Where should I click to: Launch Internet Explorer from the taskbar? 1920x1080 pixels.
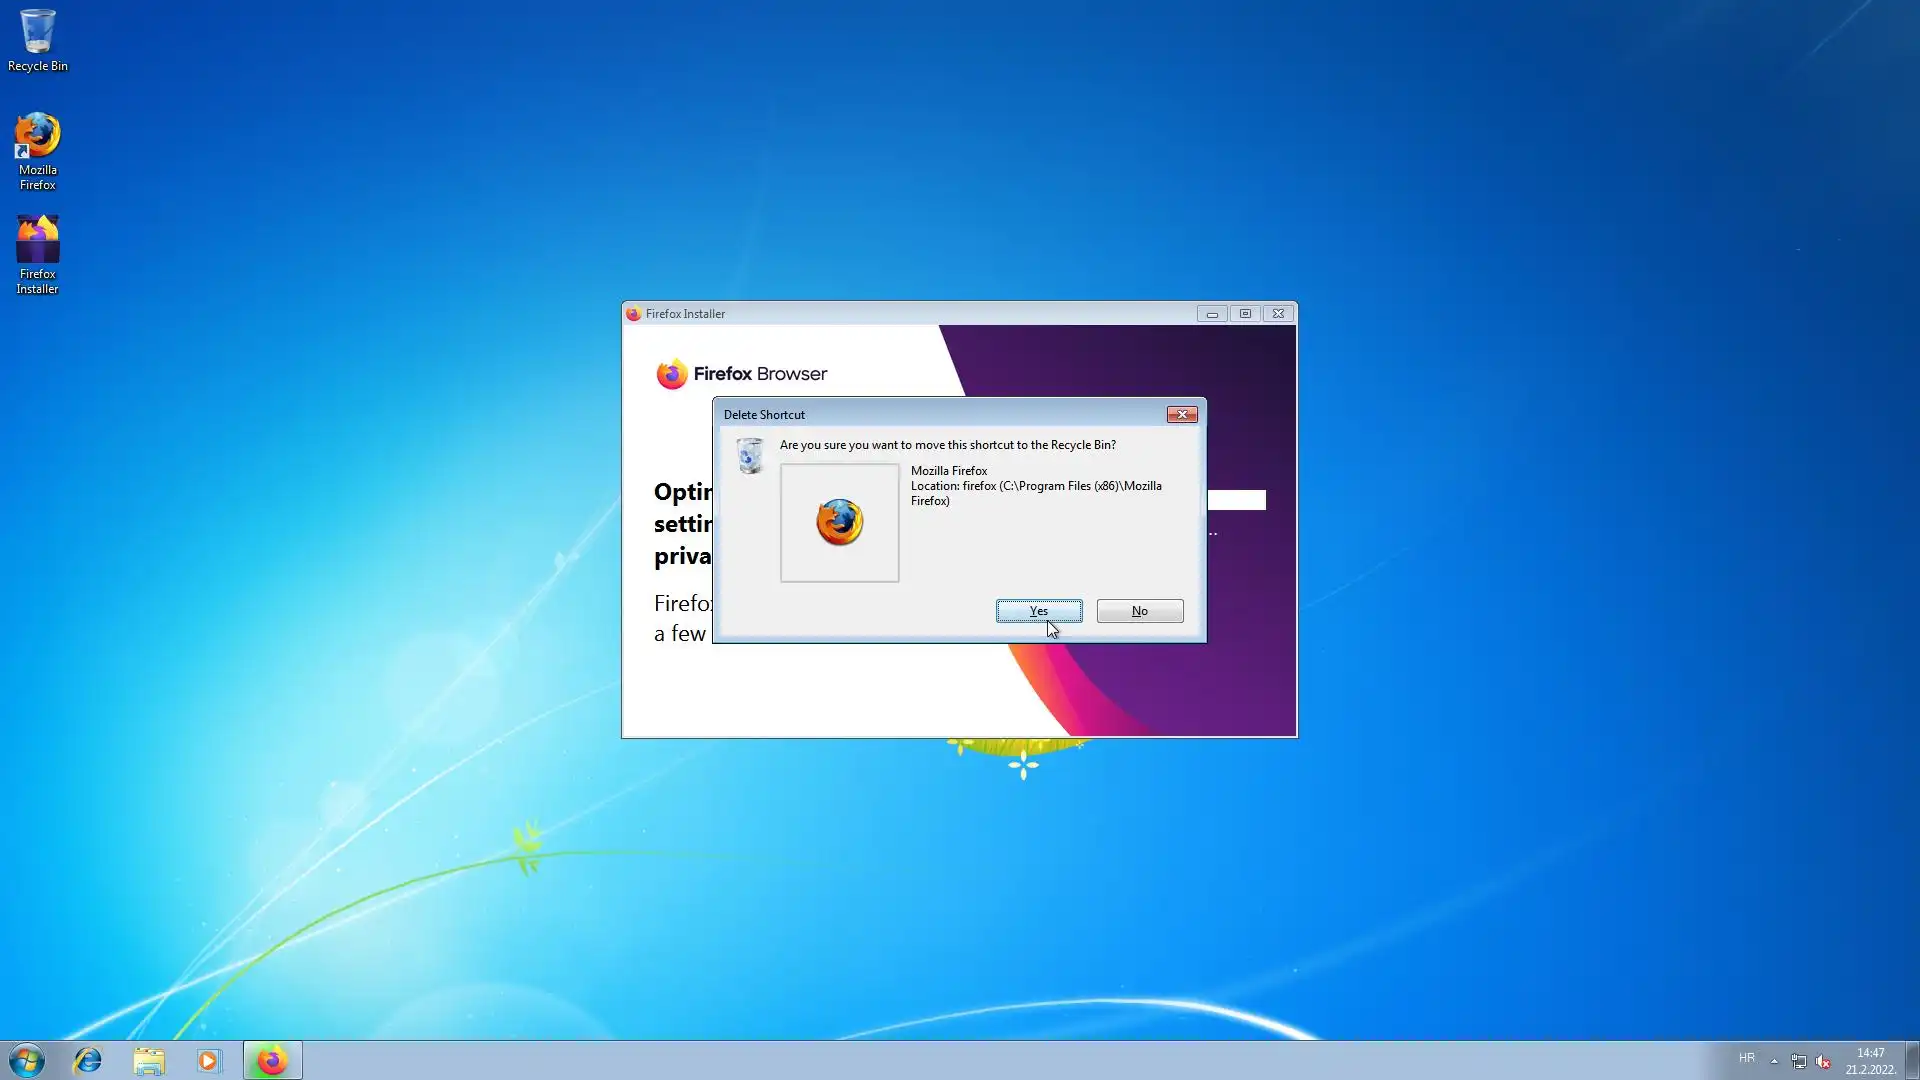click(88, 1060)
